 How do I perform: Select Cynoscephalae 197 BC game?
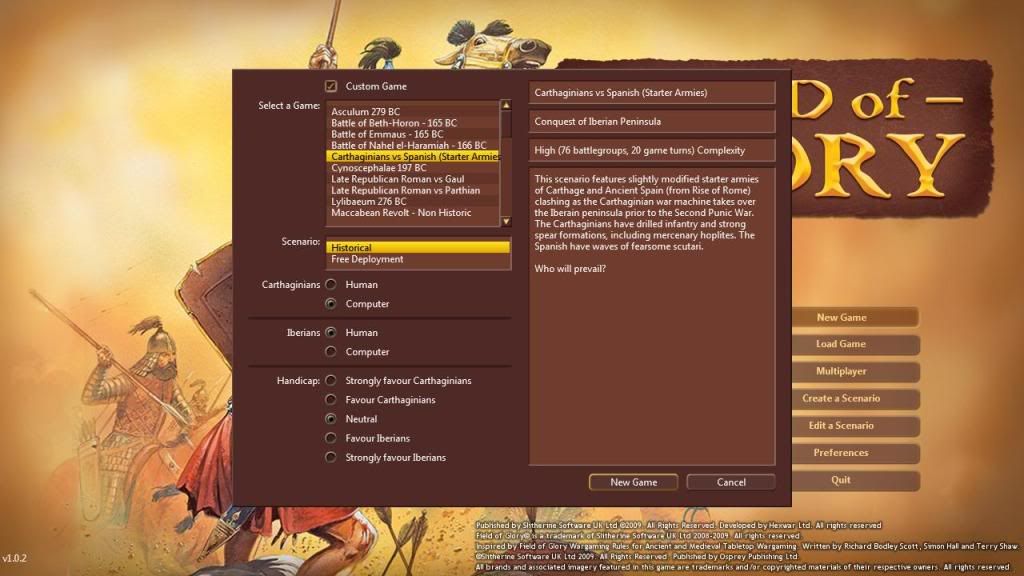413,168
